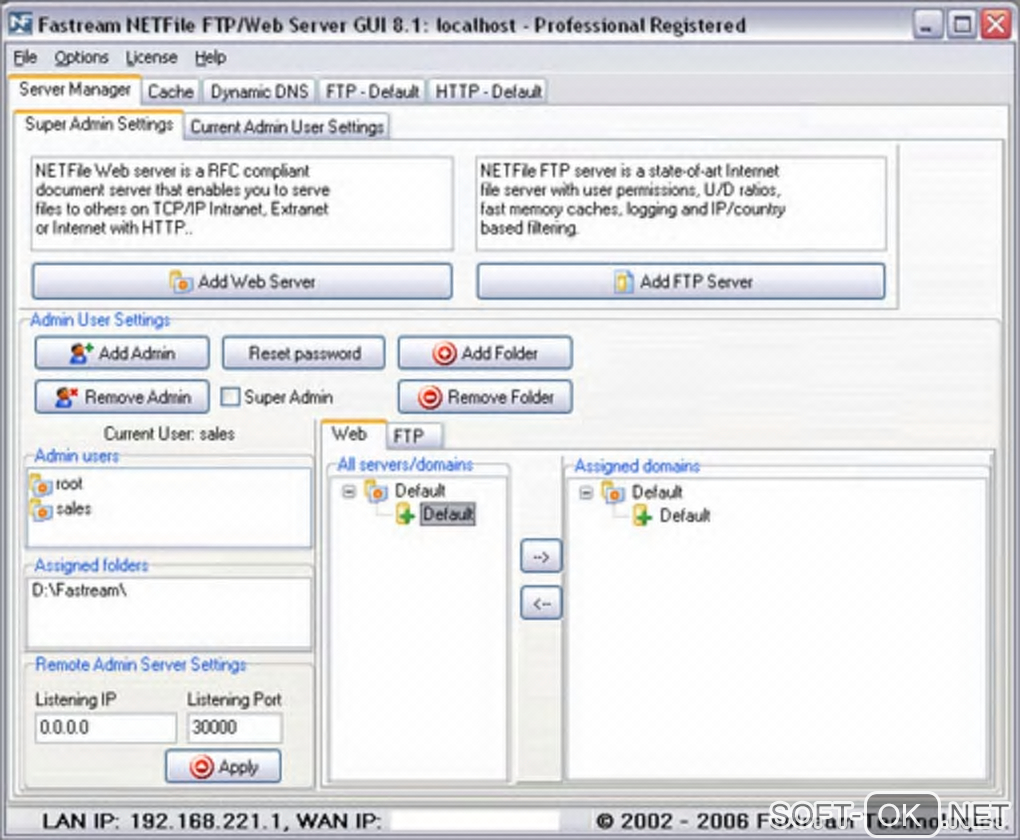Image resolution: width=1020 pixels, height=840 pixels.
Task: Select Default server in All servers/domains tree
Action: [x=420, y=491]
